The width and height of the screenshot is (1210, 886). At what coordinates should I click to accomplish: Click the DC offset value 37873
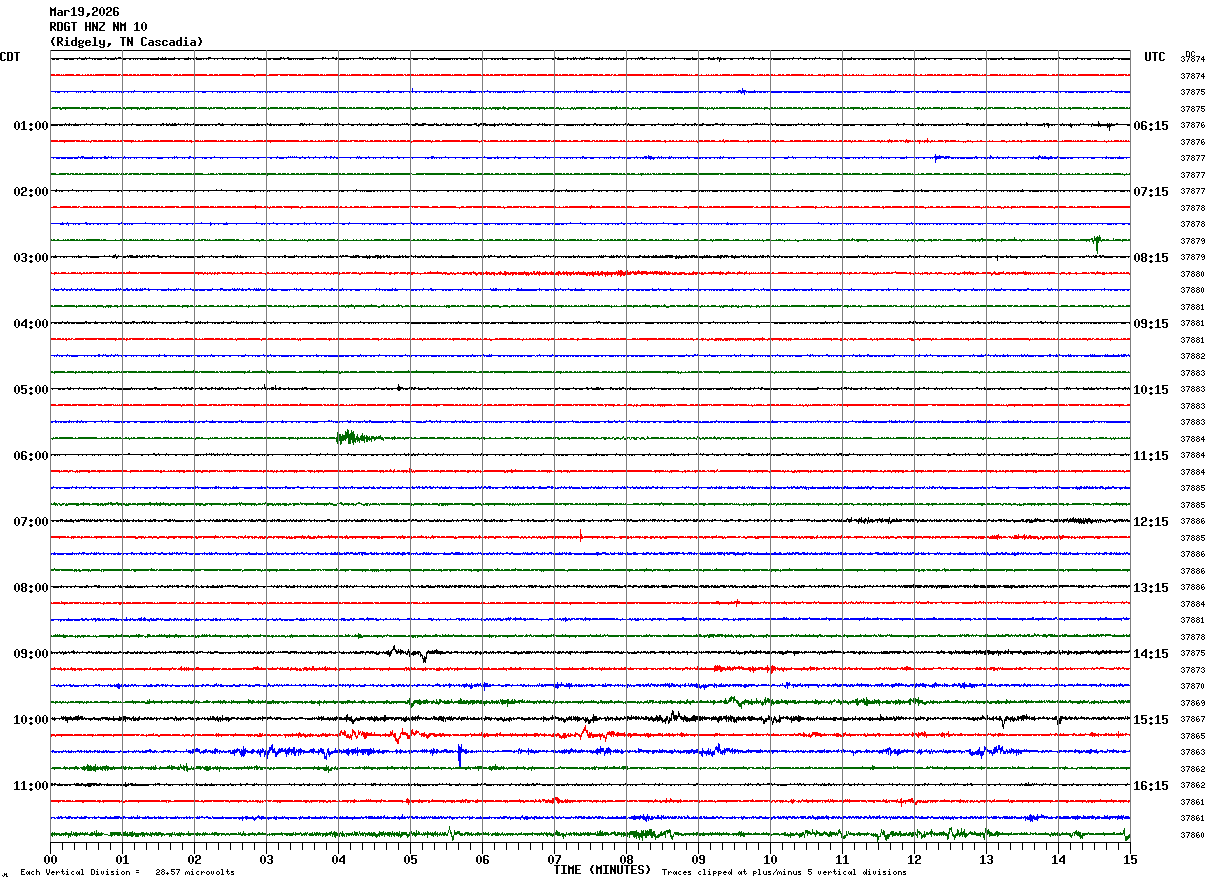pyautogui.click(x=1192, y=670)
